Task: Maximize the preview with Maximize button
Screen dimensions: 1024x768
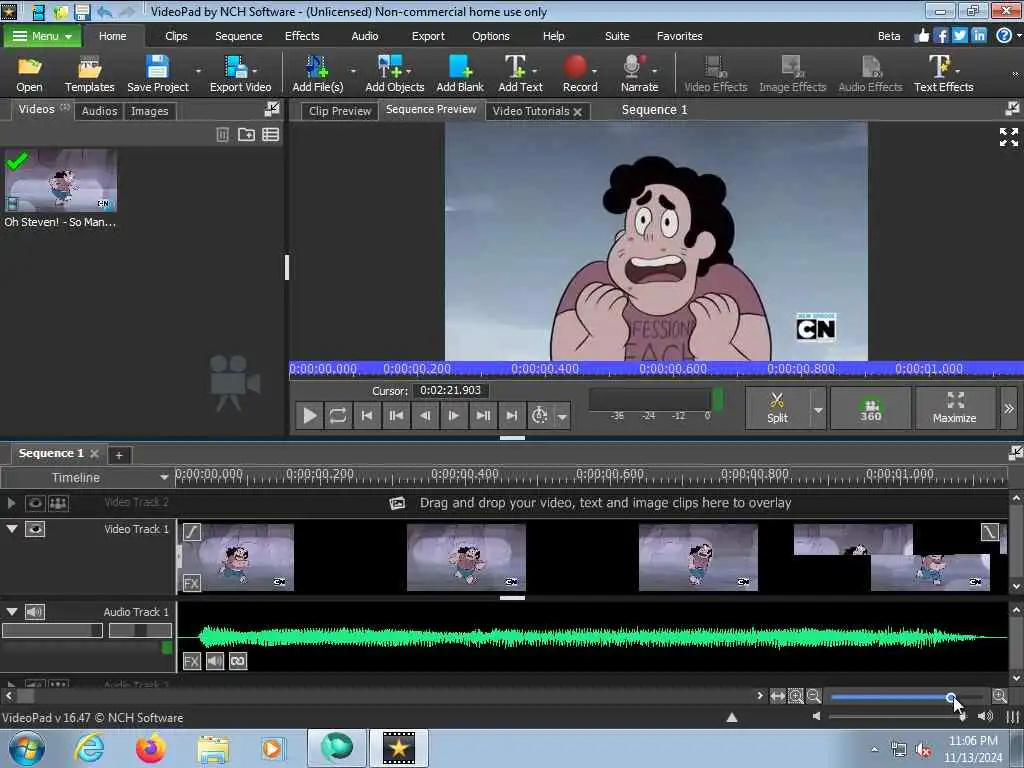Action: (954, 408)
